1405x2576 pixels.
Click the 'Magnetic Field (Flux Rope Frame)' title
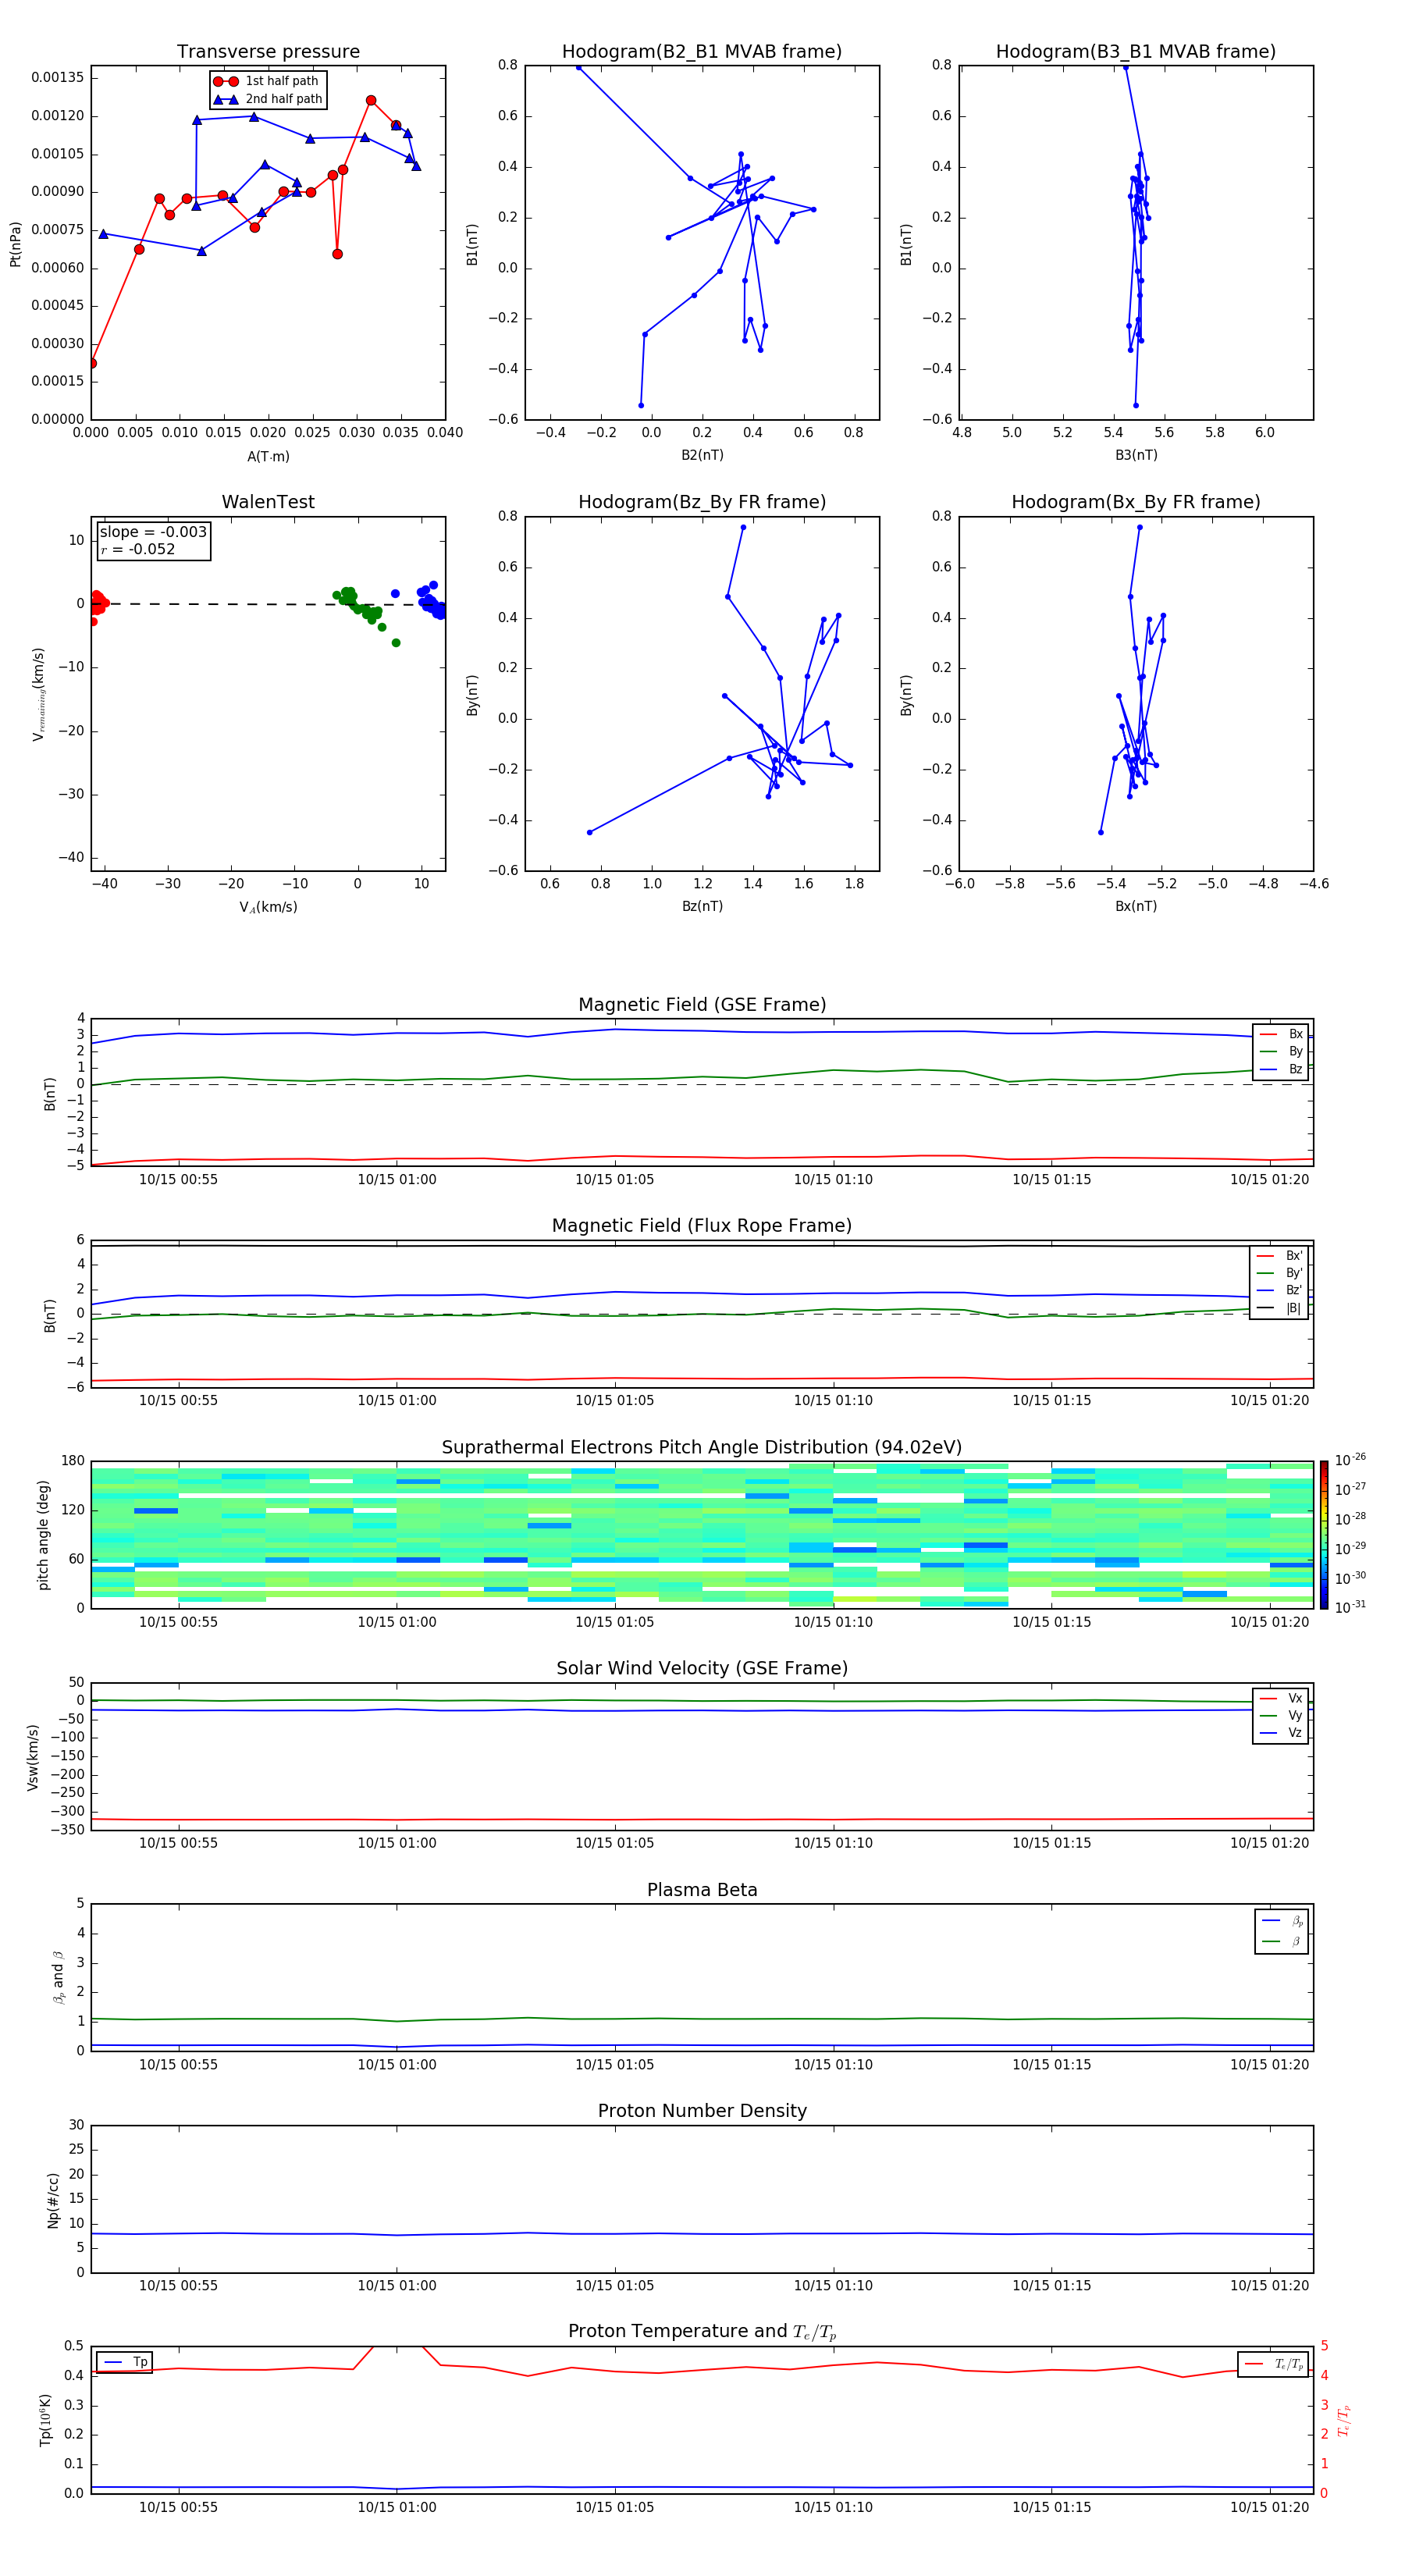click(x=702, y=1226)
